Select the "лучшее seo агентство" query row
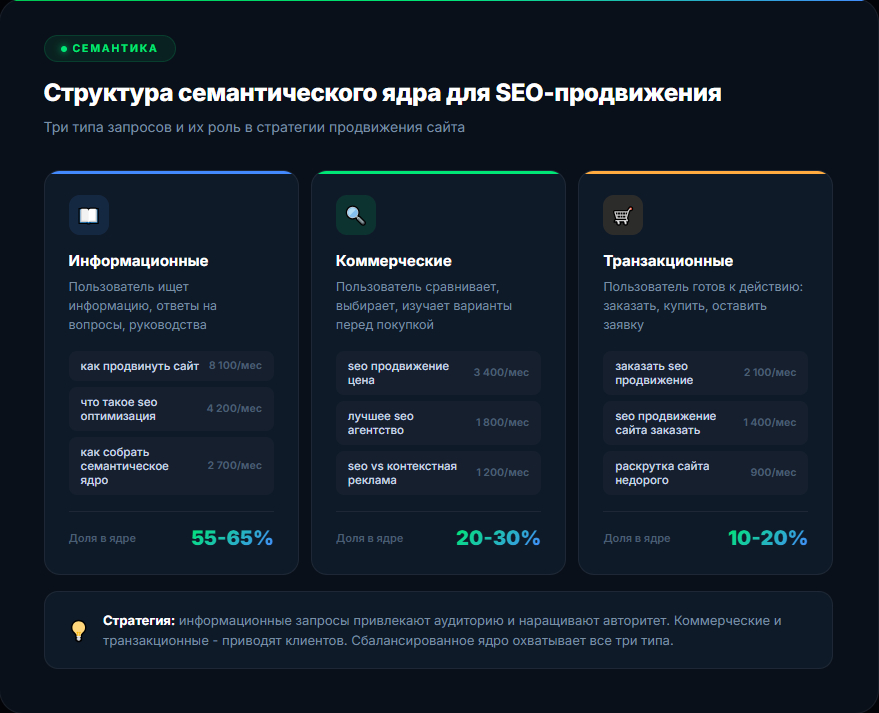879x713 pixels. [438, 423]
